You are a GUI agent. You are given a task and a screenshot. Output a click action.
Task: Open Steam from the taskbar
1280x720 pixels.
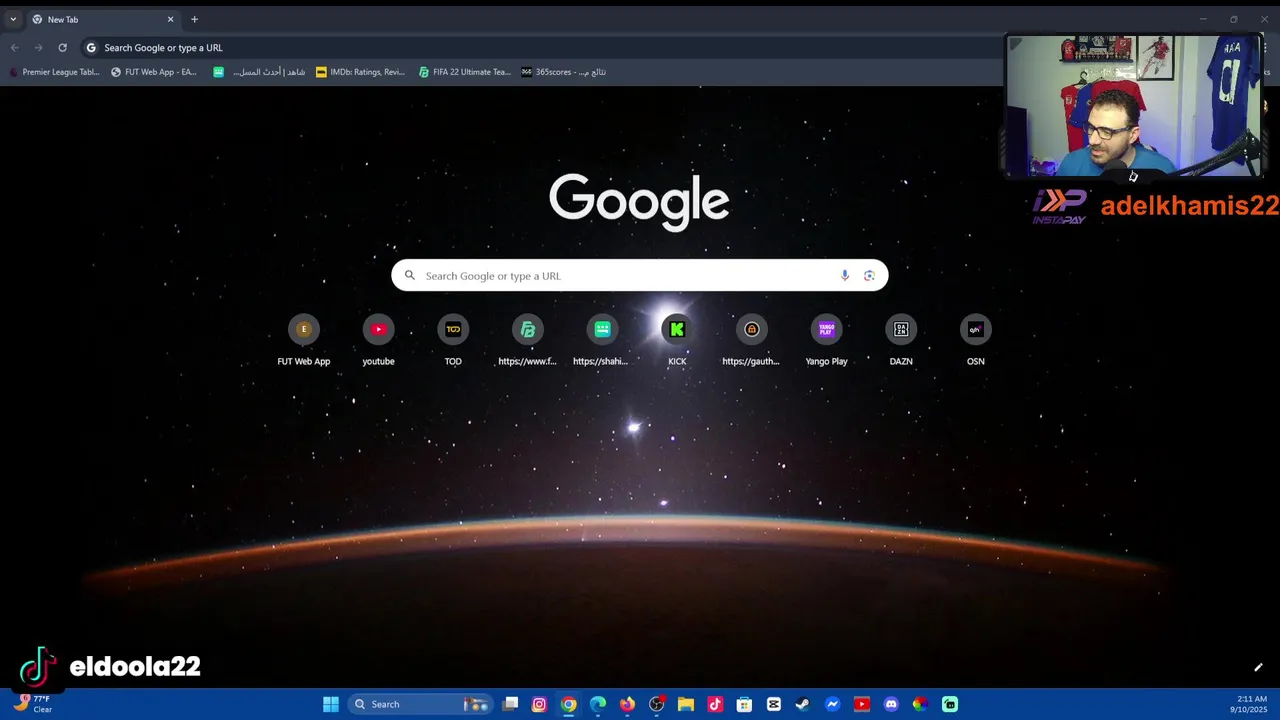tap(802, 704)
